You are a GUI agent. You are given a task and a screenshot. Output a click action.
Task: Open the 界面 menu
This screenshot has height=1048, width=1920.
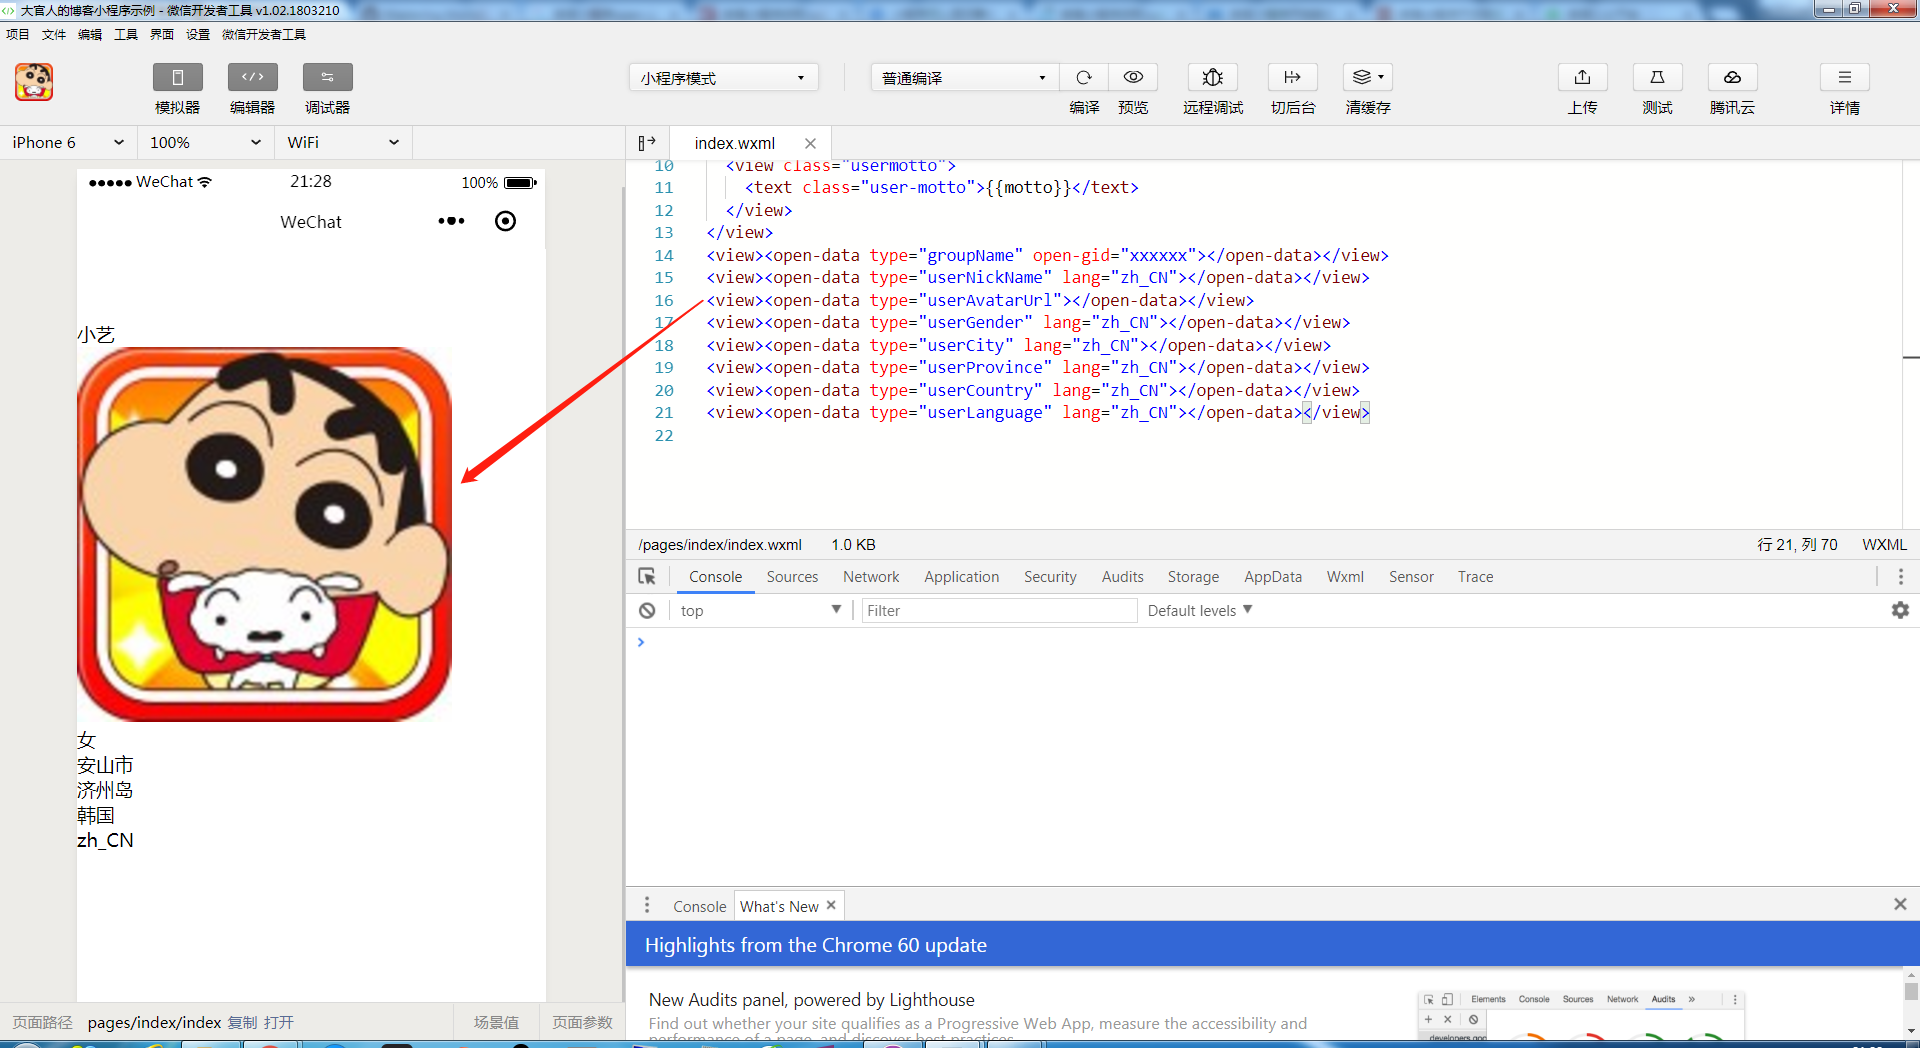click(x=162, y=34)
